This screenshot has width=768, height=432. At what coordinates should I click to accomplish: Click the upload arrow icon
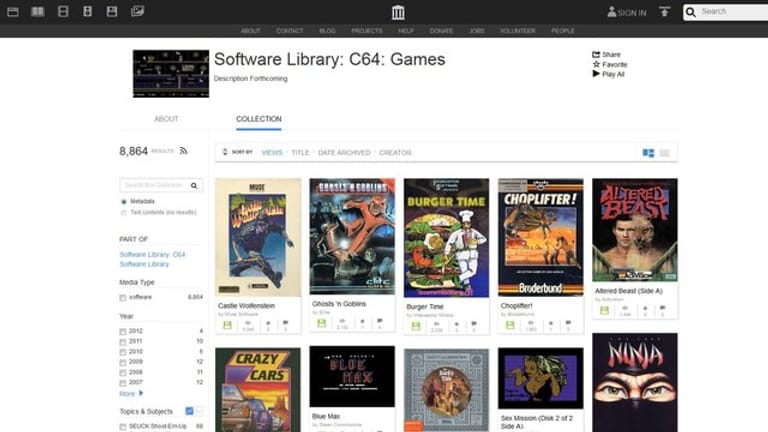point(664,12)
